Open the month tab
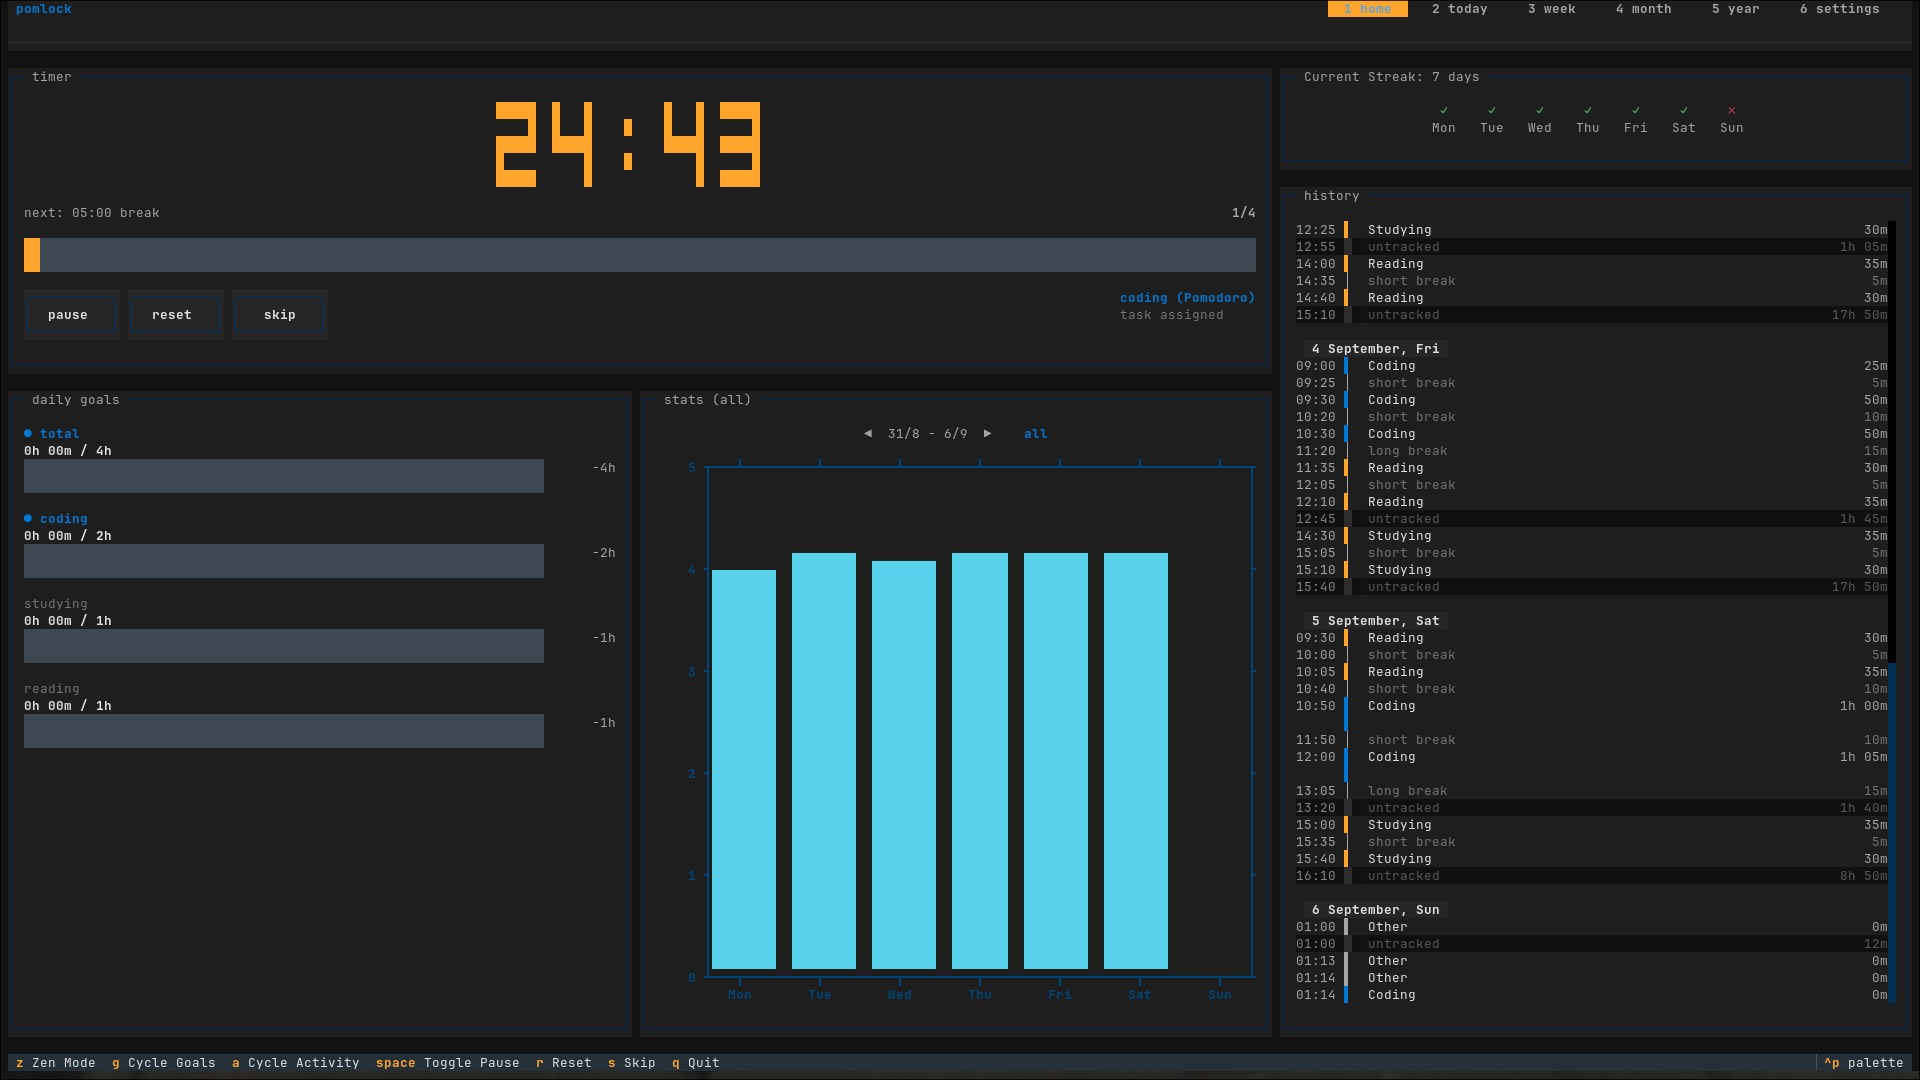This screenshot has height=1080, width=1920. point(1644,9)
